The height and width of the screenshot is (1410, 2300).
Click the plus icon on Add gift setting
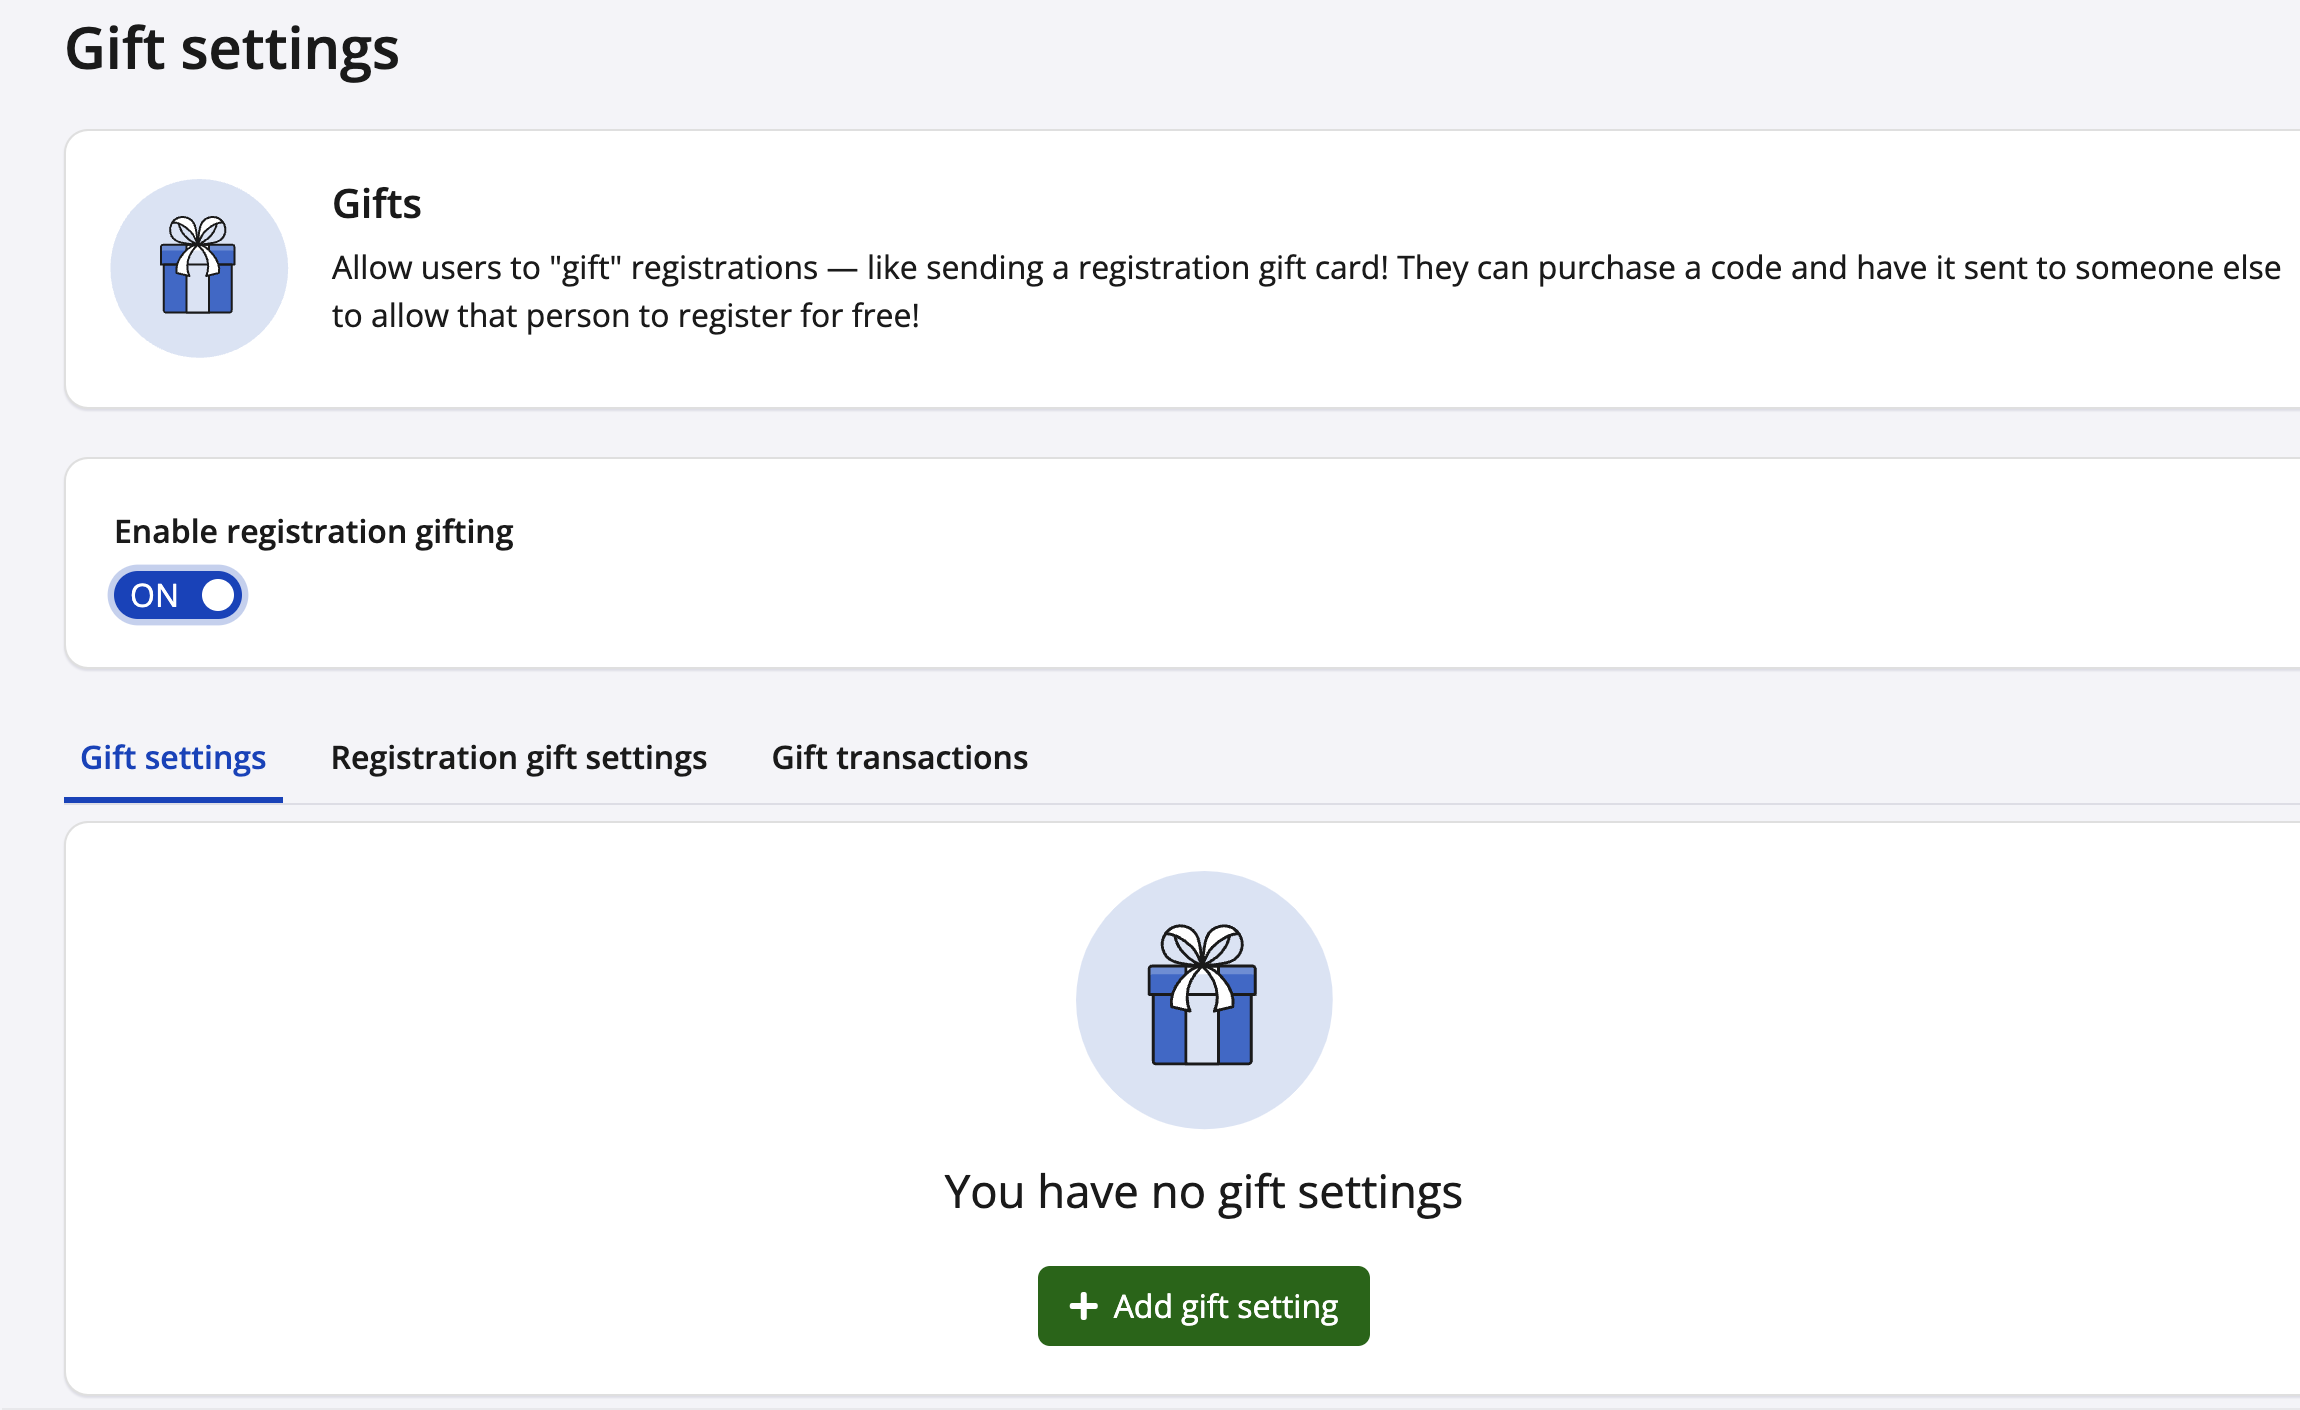pos(1083,1306)
